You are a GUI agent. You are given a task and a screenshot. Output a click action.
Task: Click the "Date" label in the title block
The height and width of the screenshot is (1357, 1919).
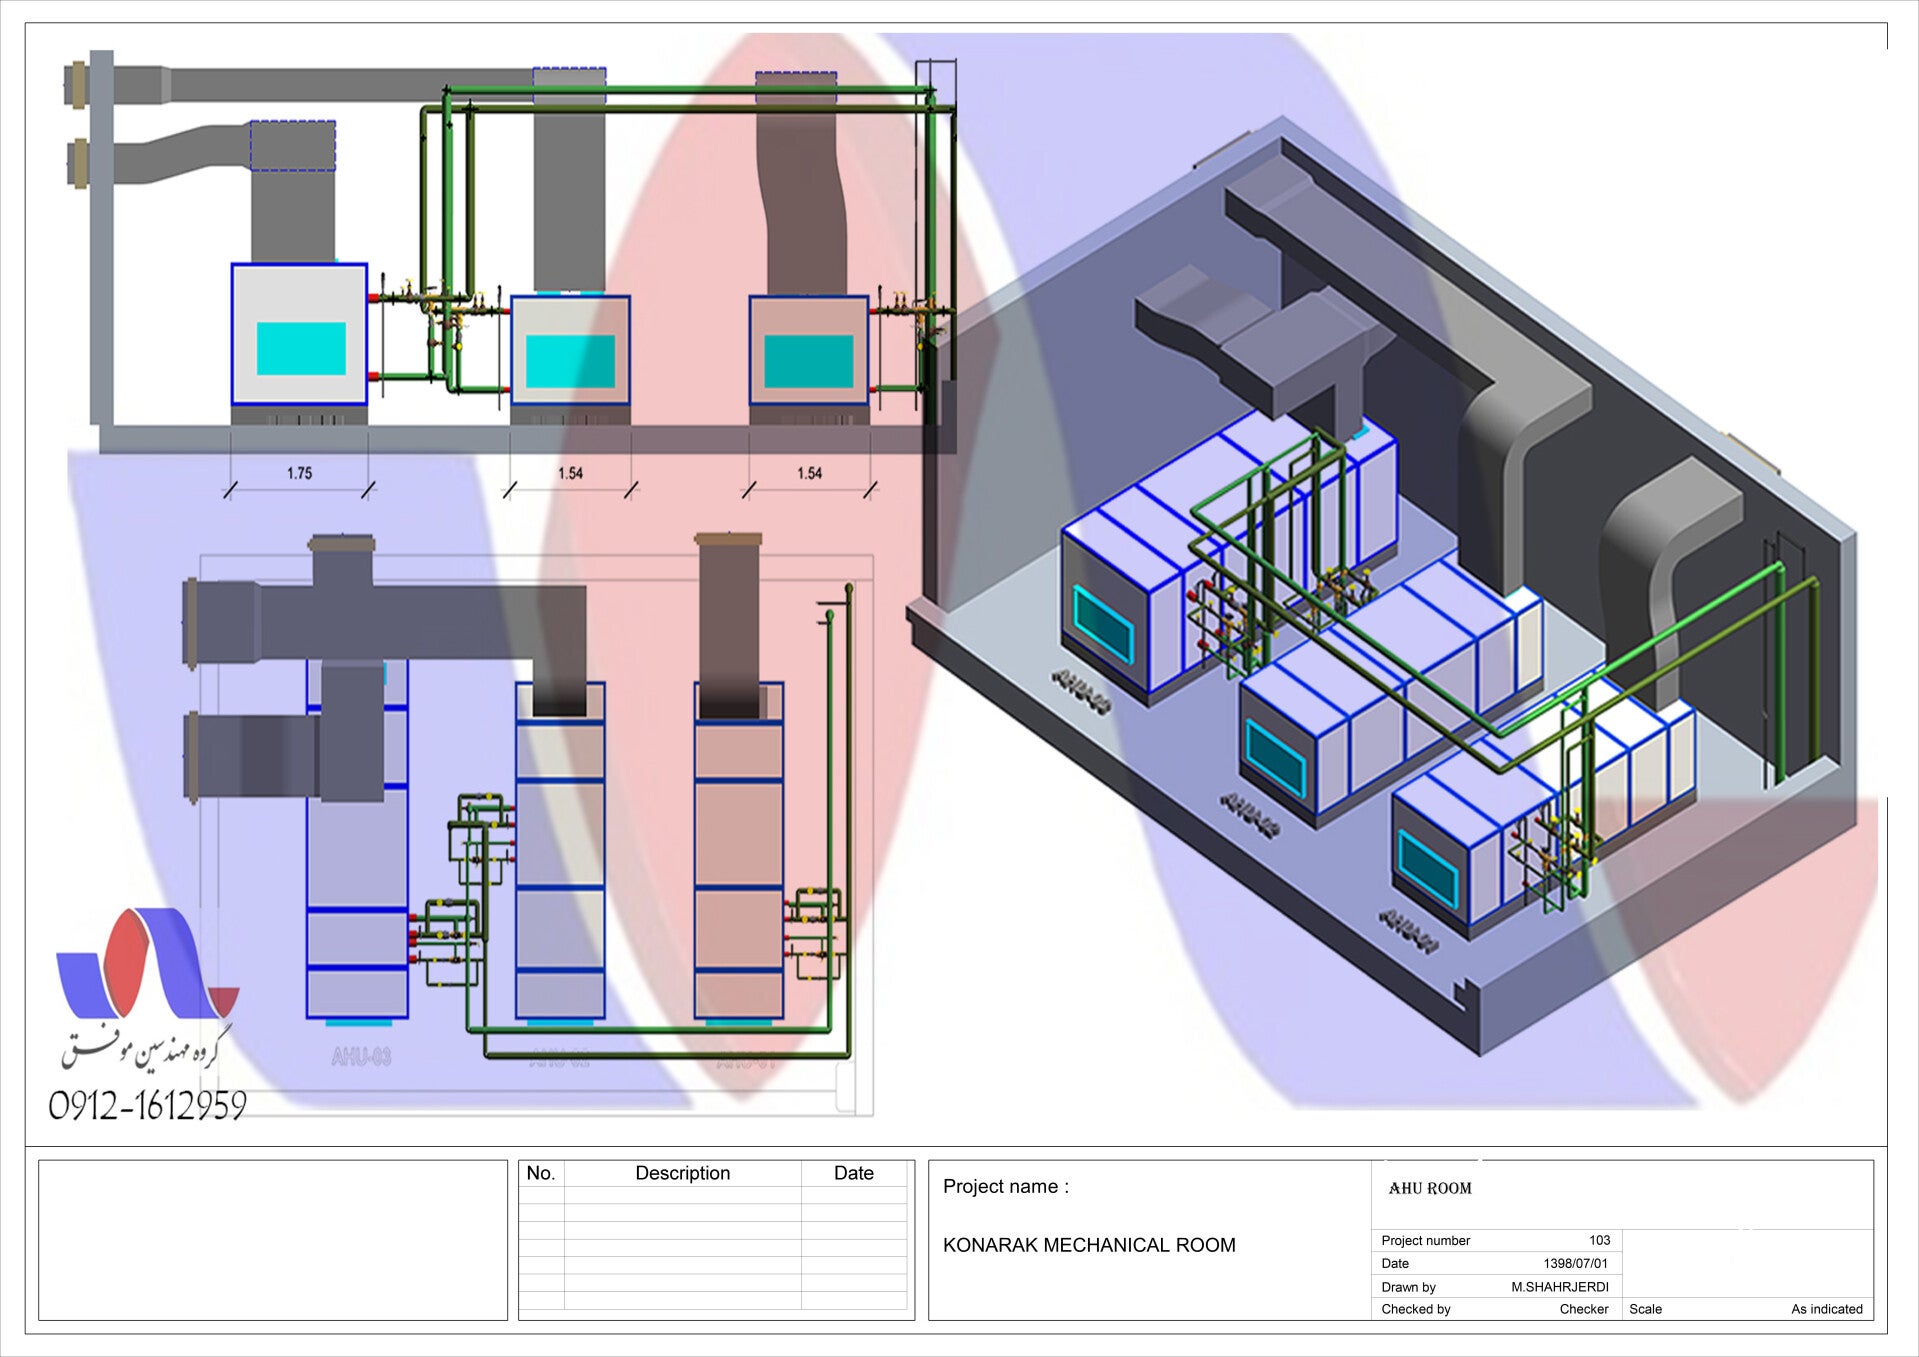(x=1395, y=1264)
